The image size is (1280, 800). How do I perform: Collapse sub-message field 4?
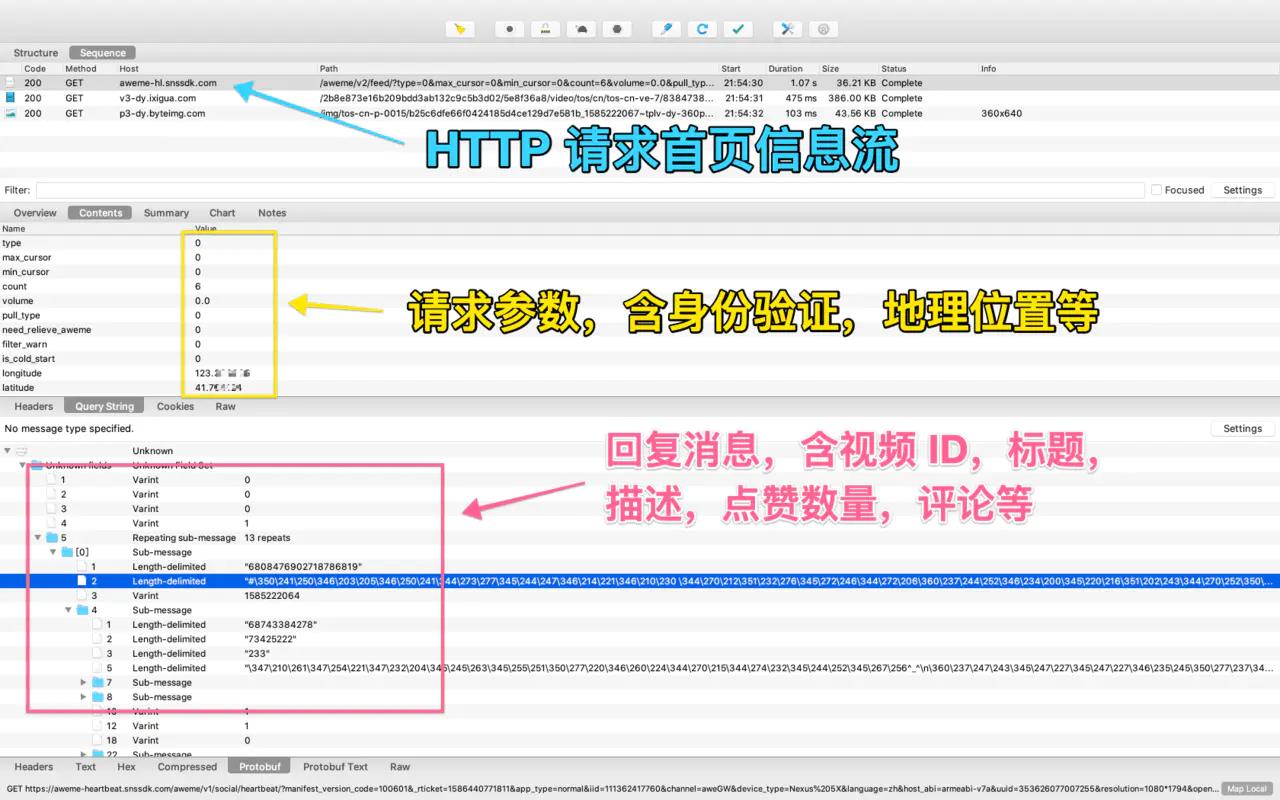(68, 610)
